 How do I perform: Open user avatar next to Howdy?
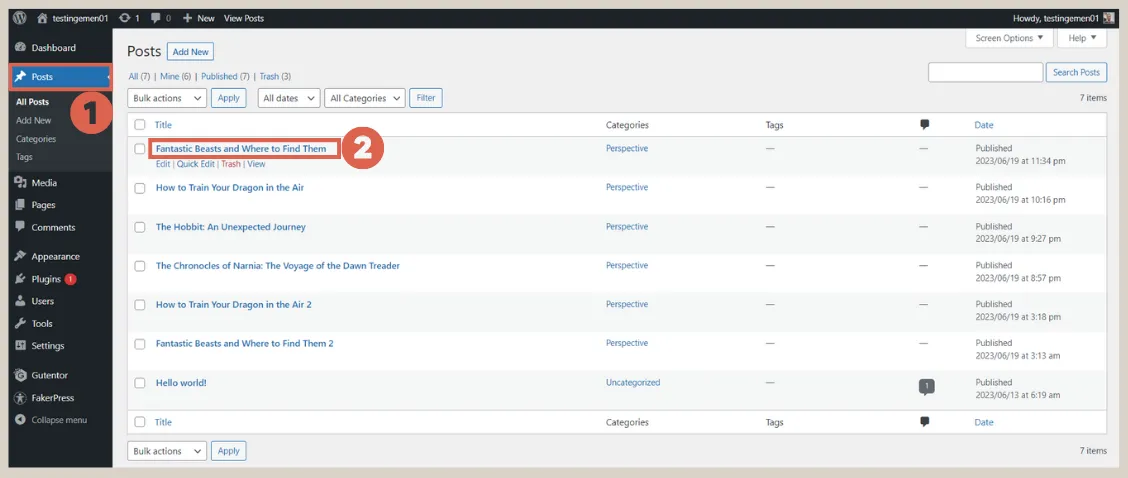1109,18
